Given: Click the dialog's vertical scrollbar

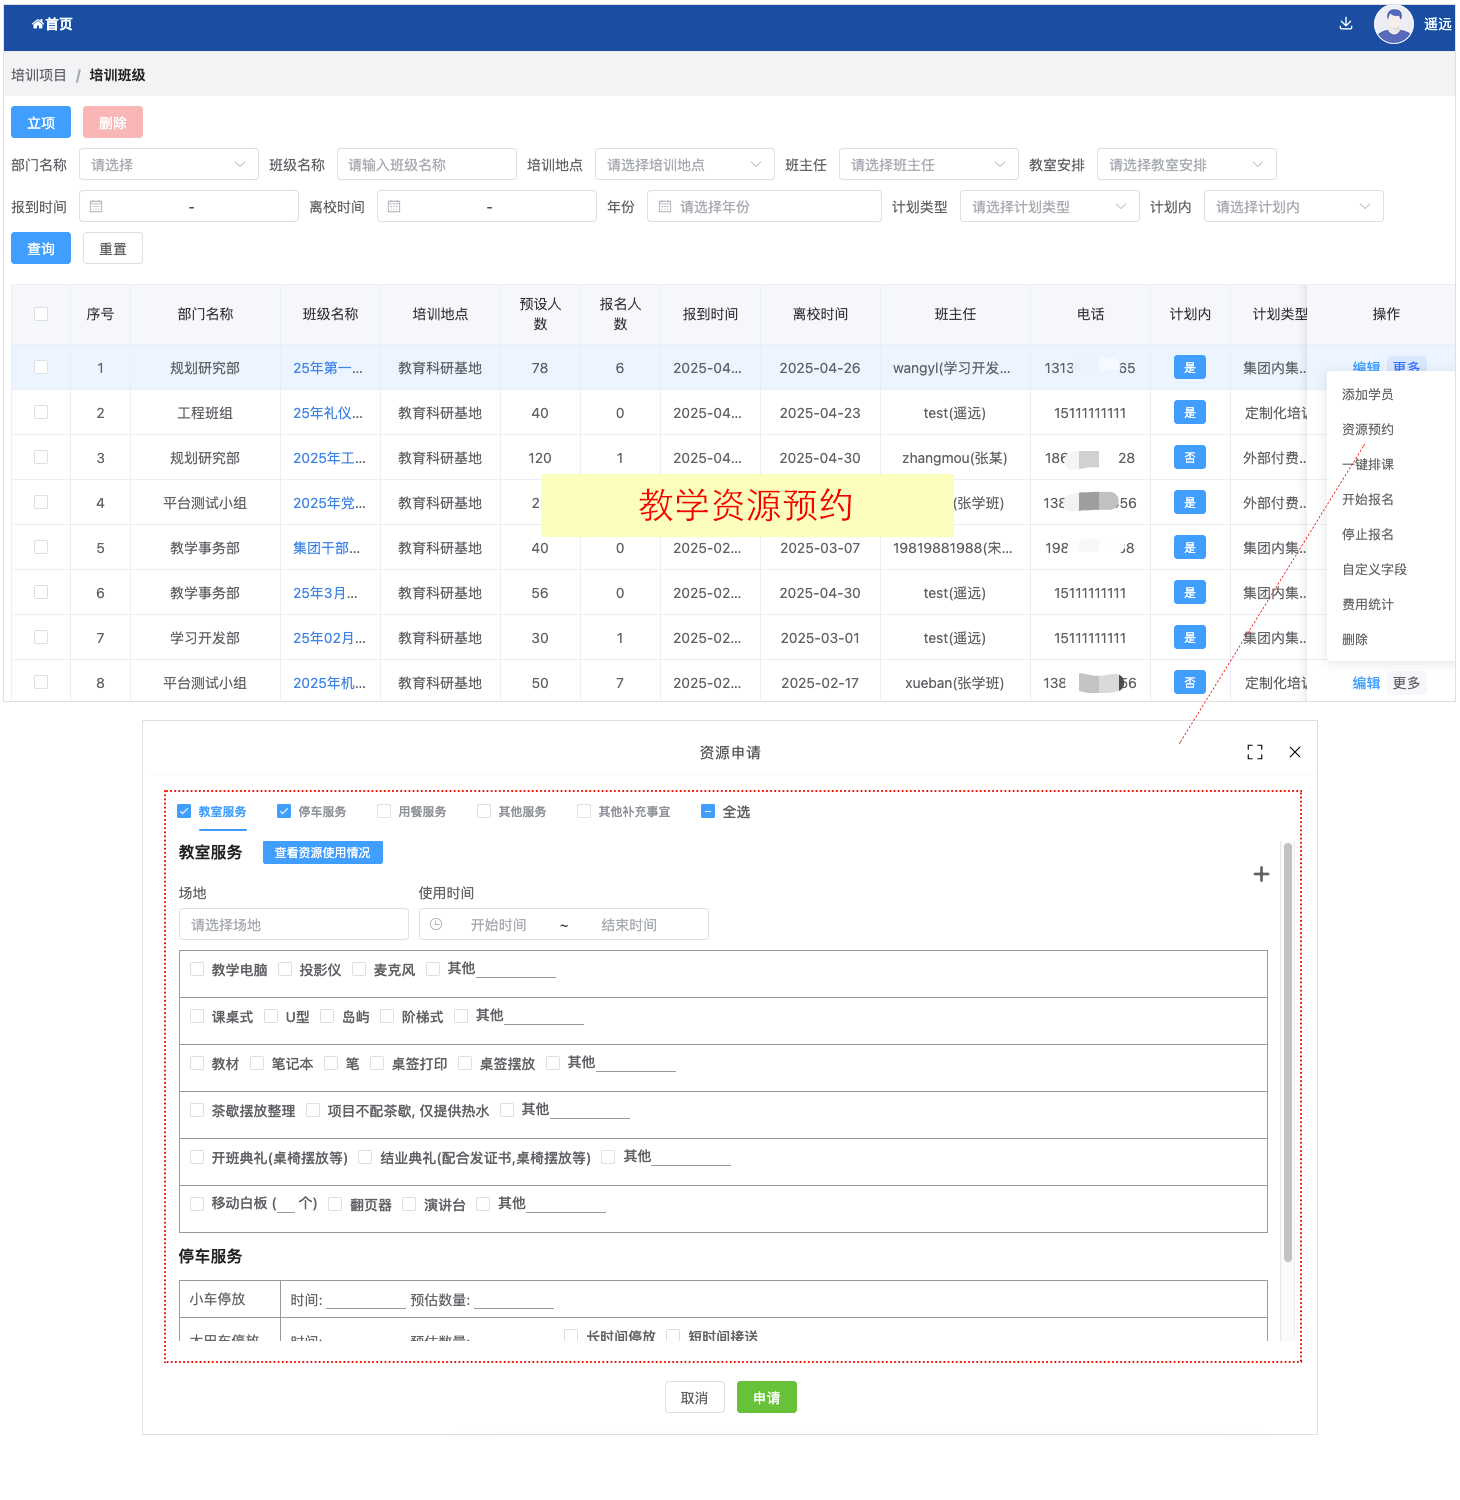Looking at the screenshot, I should tap(1287, 1050).
